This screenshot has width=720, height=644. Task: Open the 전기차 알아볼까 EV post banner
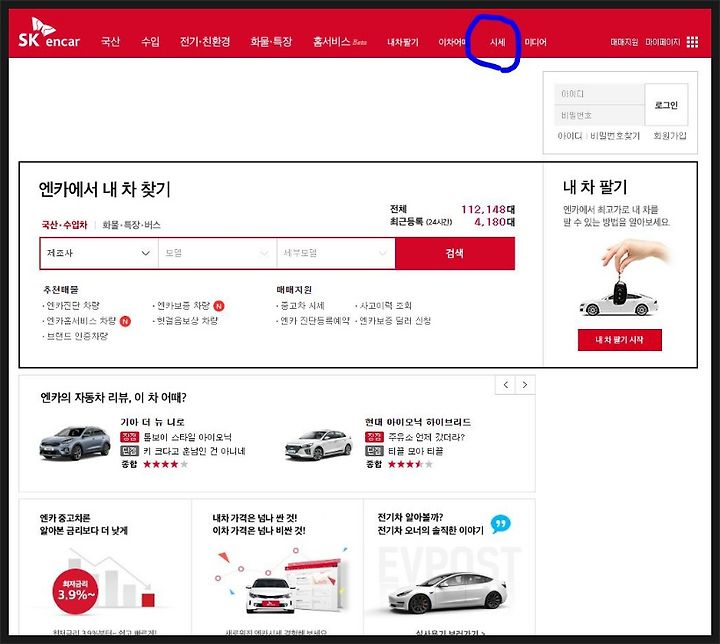click(x=449, y=567)
